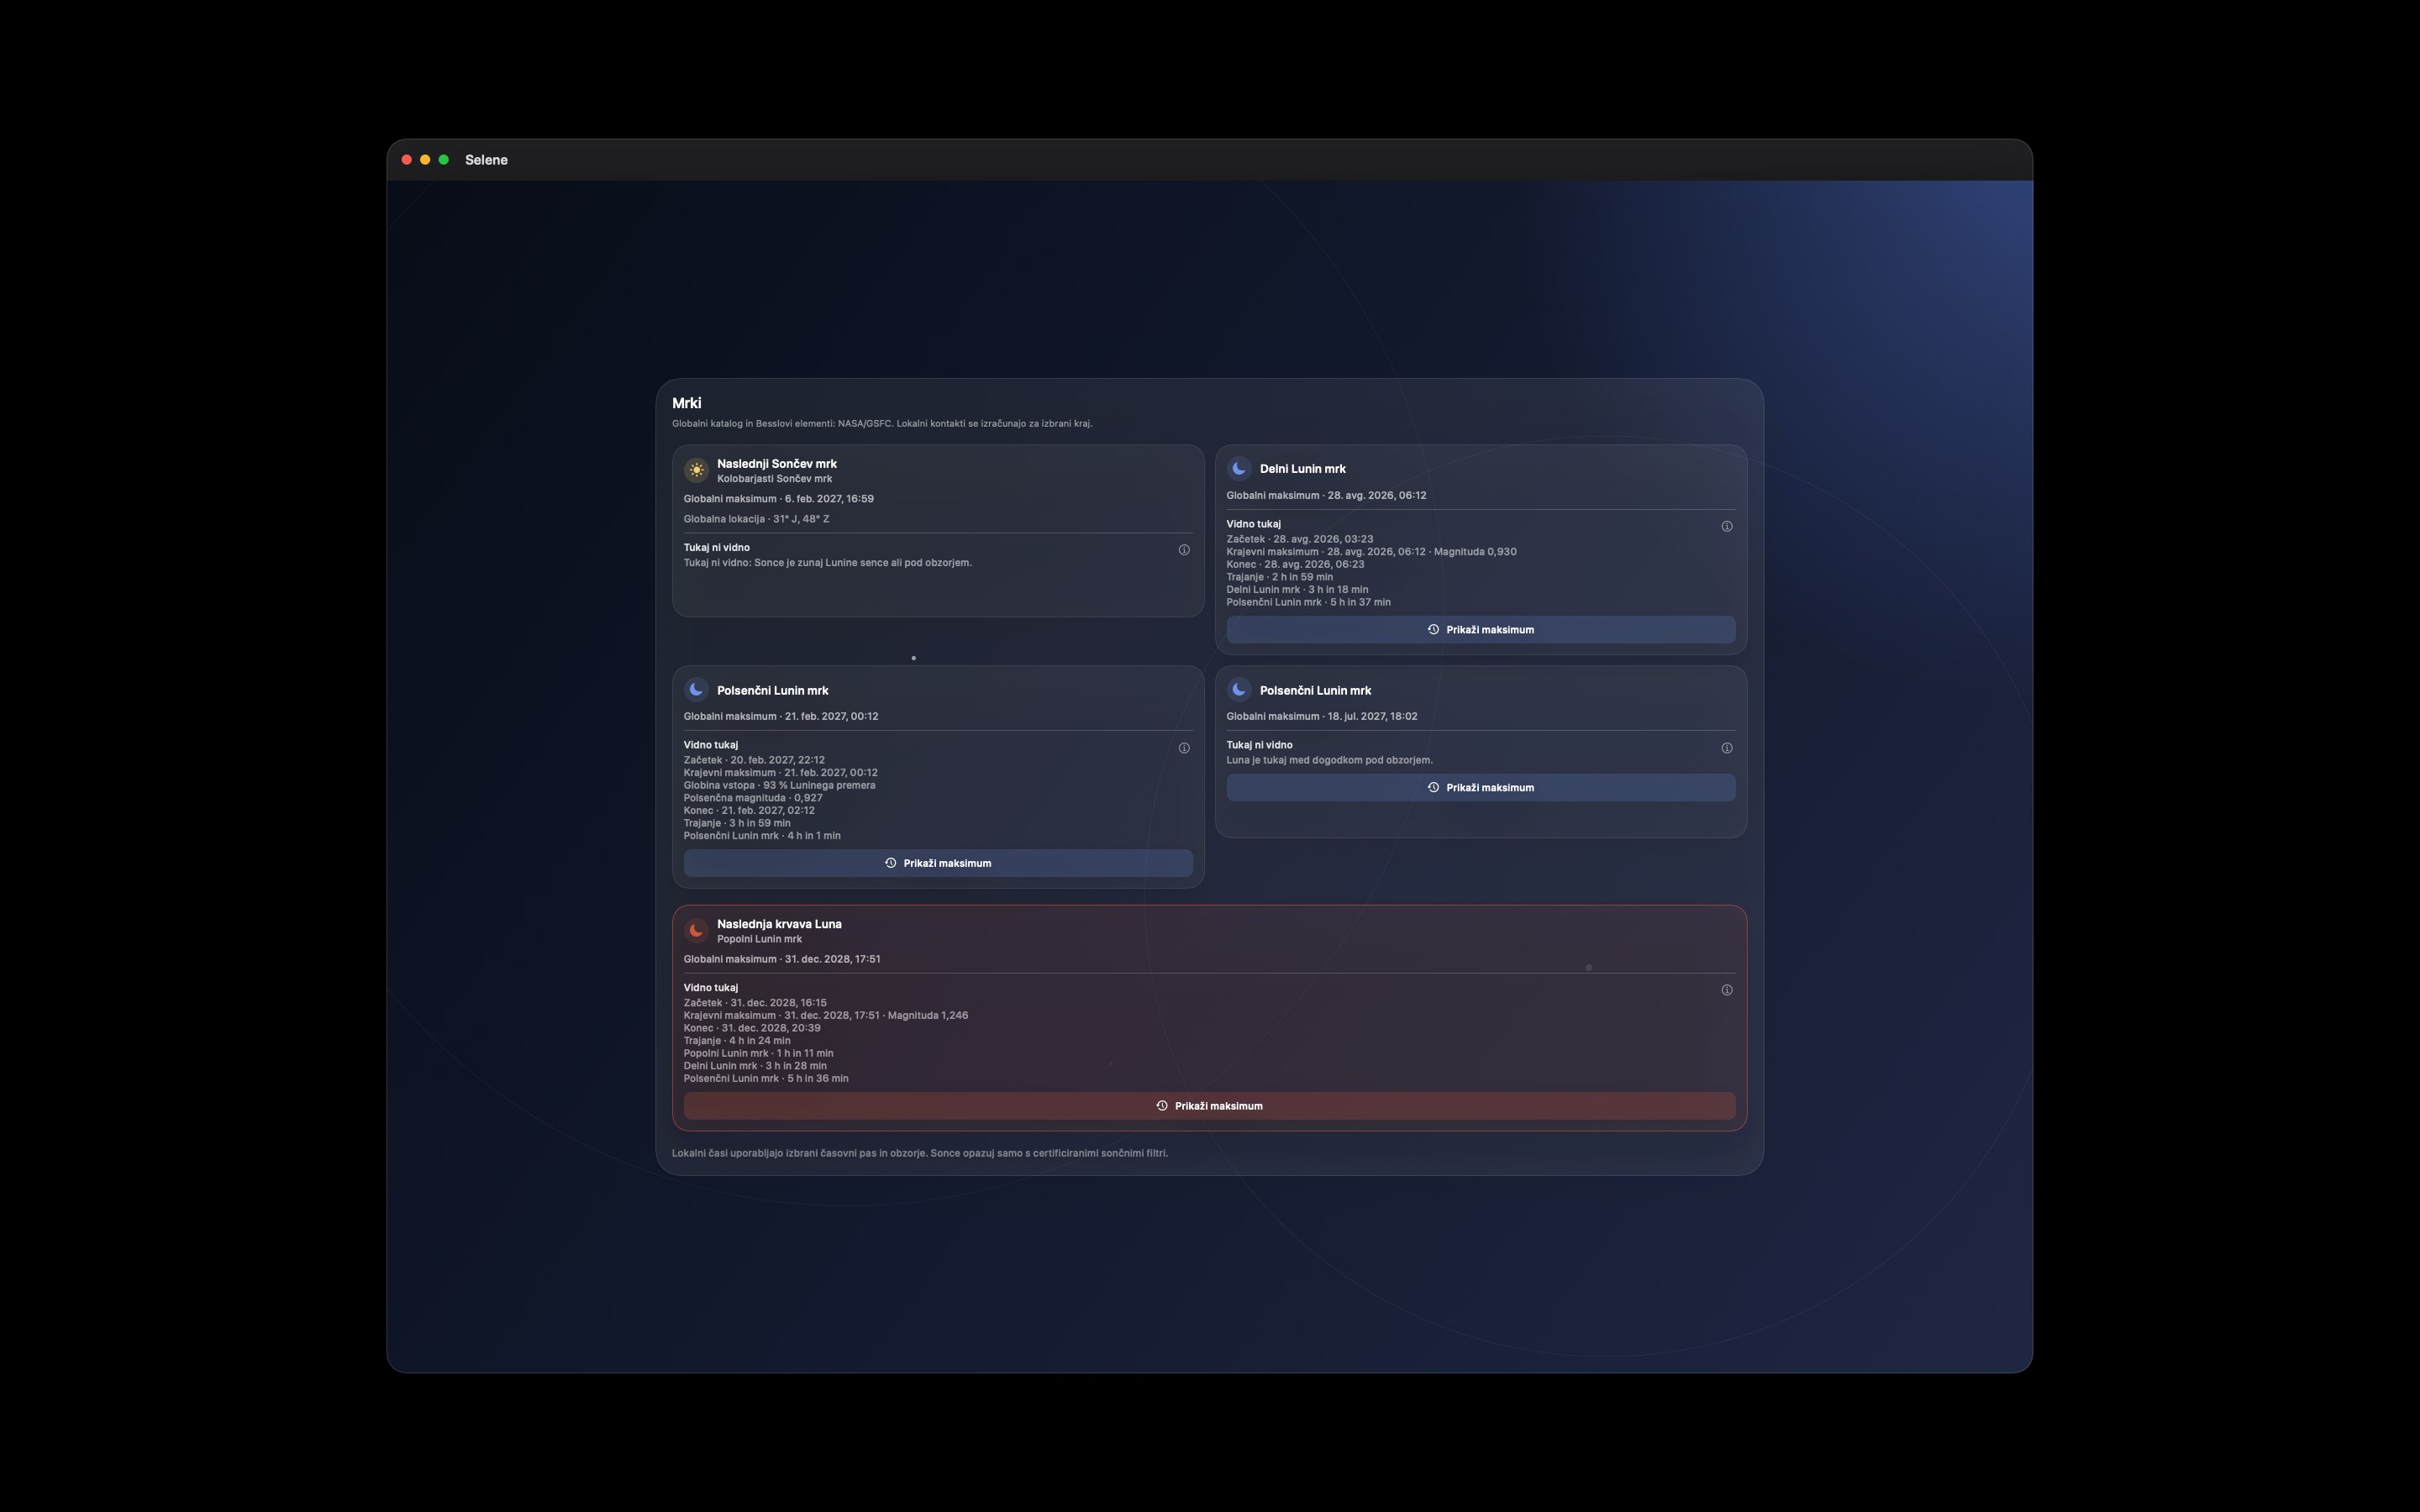Show maximum for 28. avg. 2026 eclipse

[1481, 630]
